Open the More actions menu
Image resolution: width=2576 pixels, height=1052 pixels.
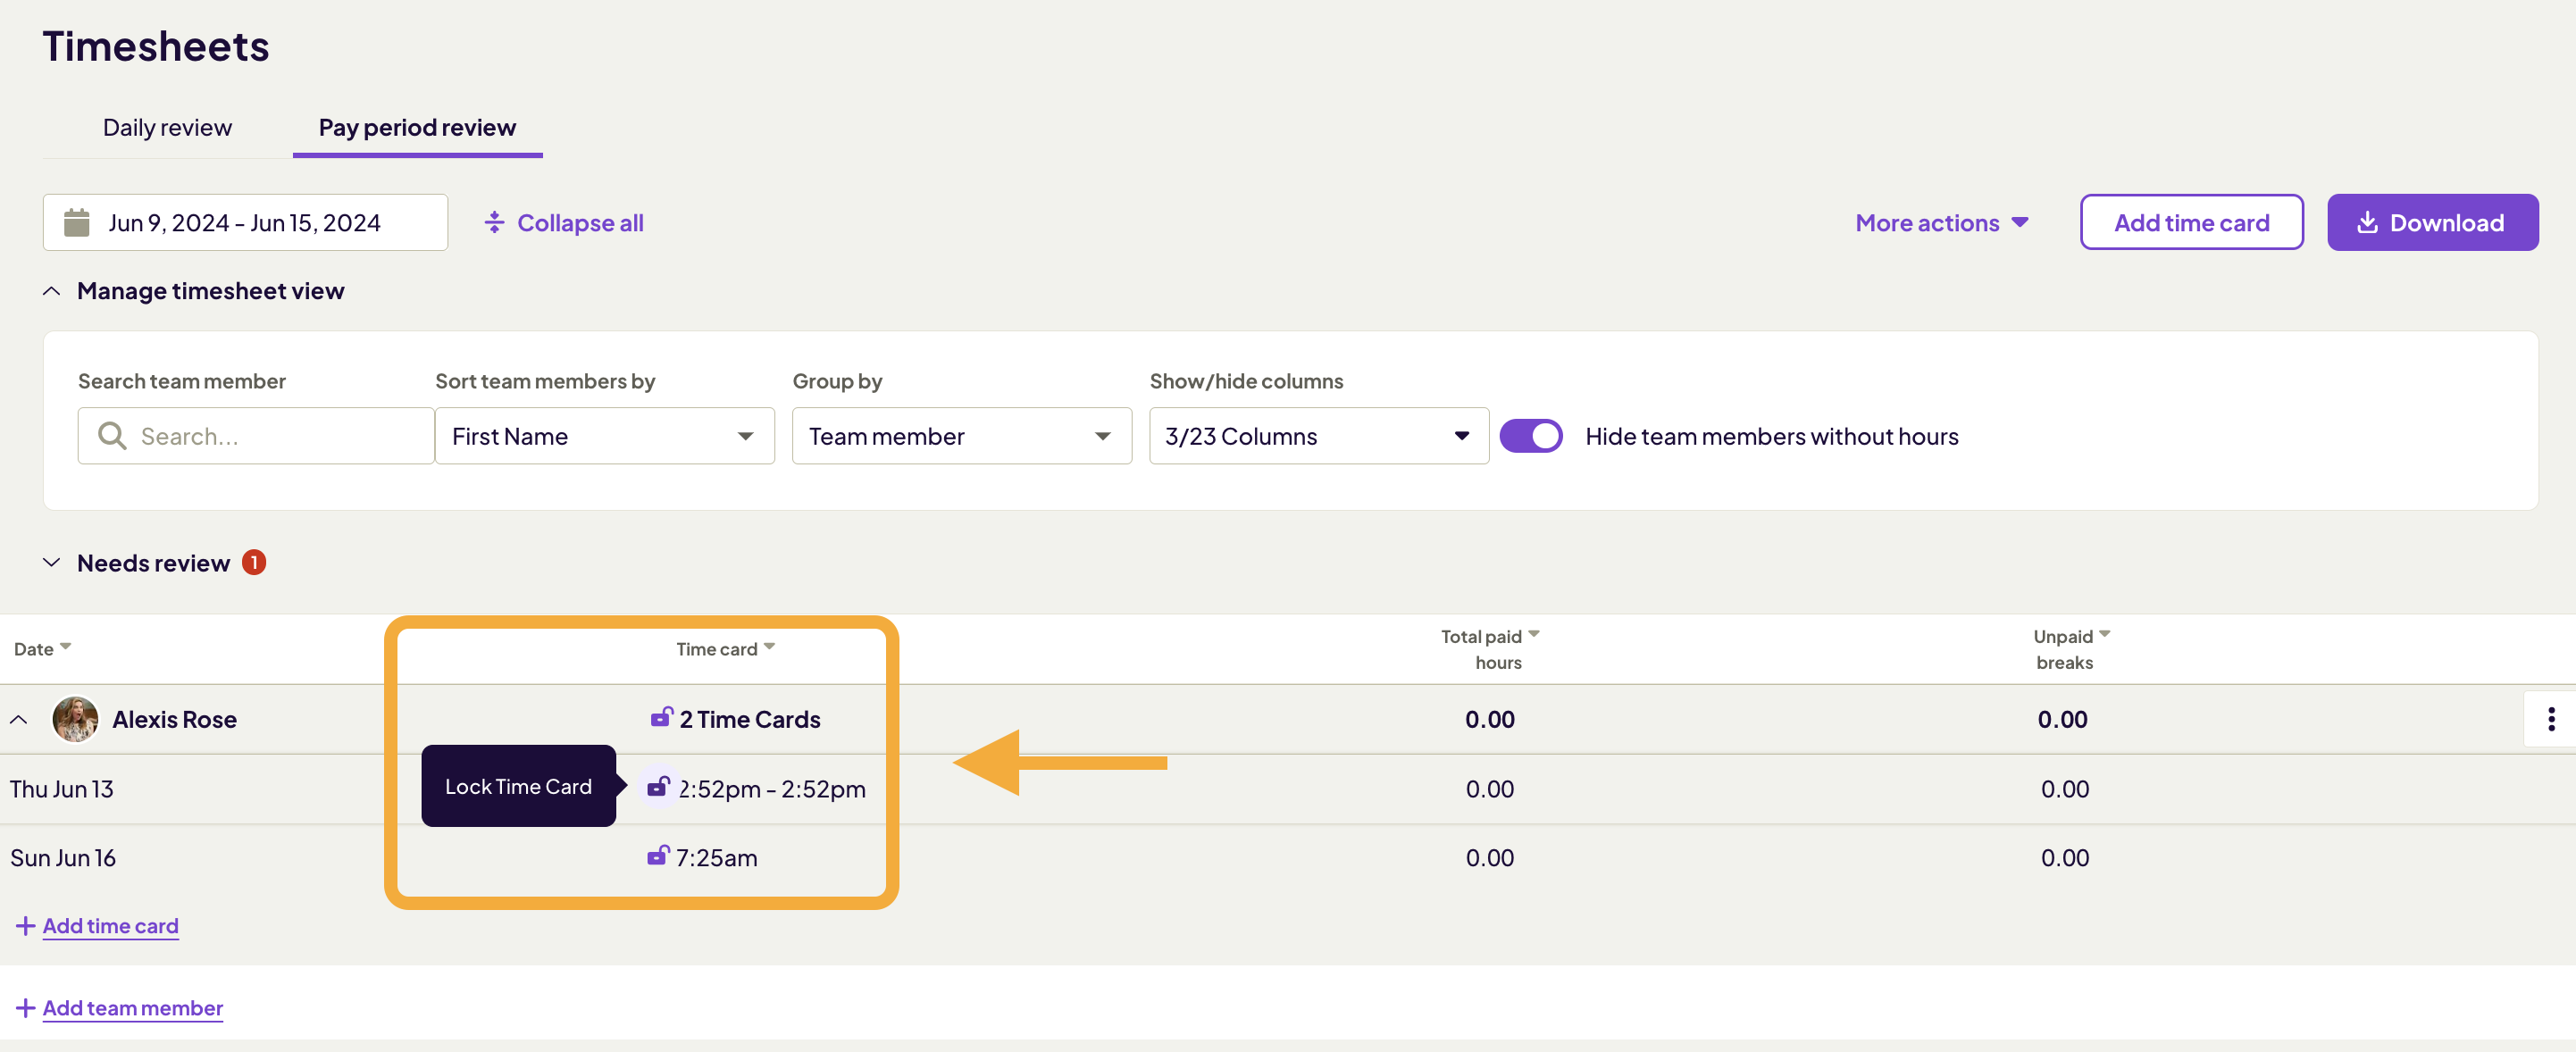pos(1941,222)
